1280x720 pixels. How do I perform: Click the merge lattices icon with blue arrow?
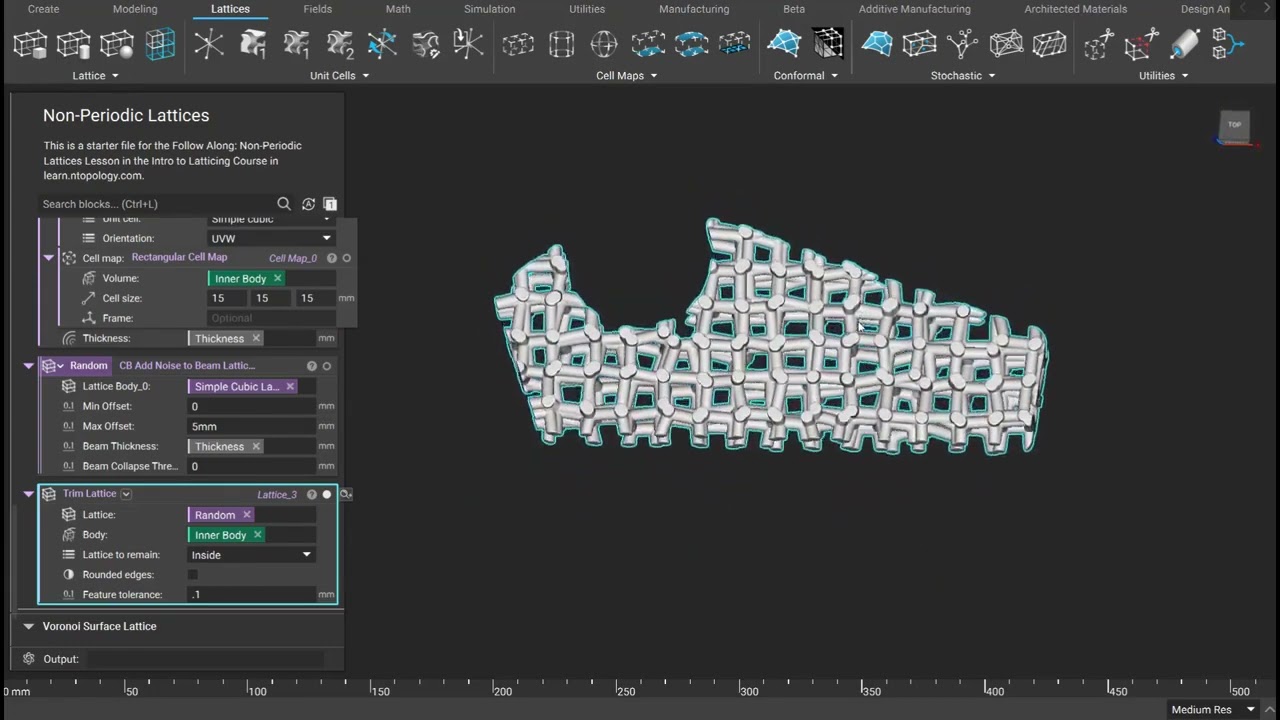pos(1227,44)
